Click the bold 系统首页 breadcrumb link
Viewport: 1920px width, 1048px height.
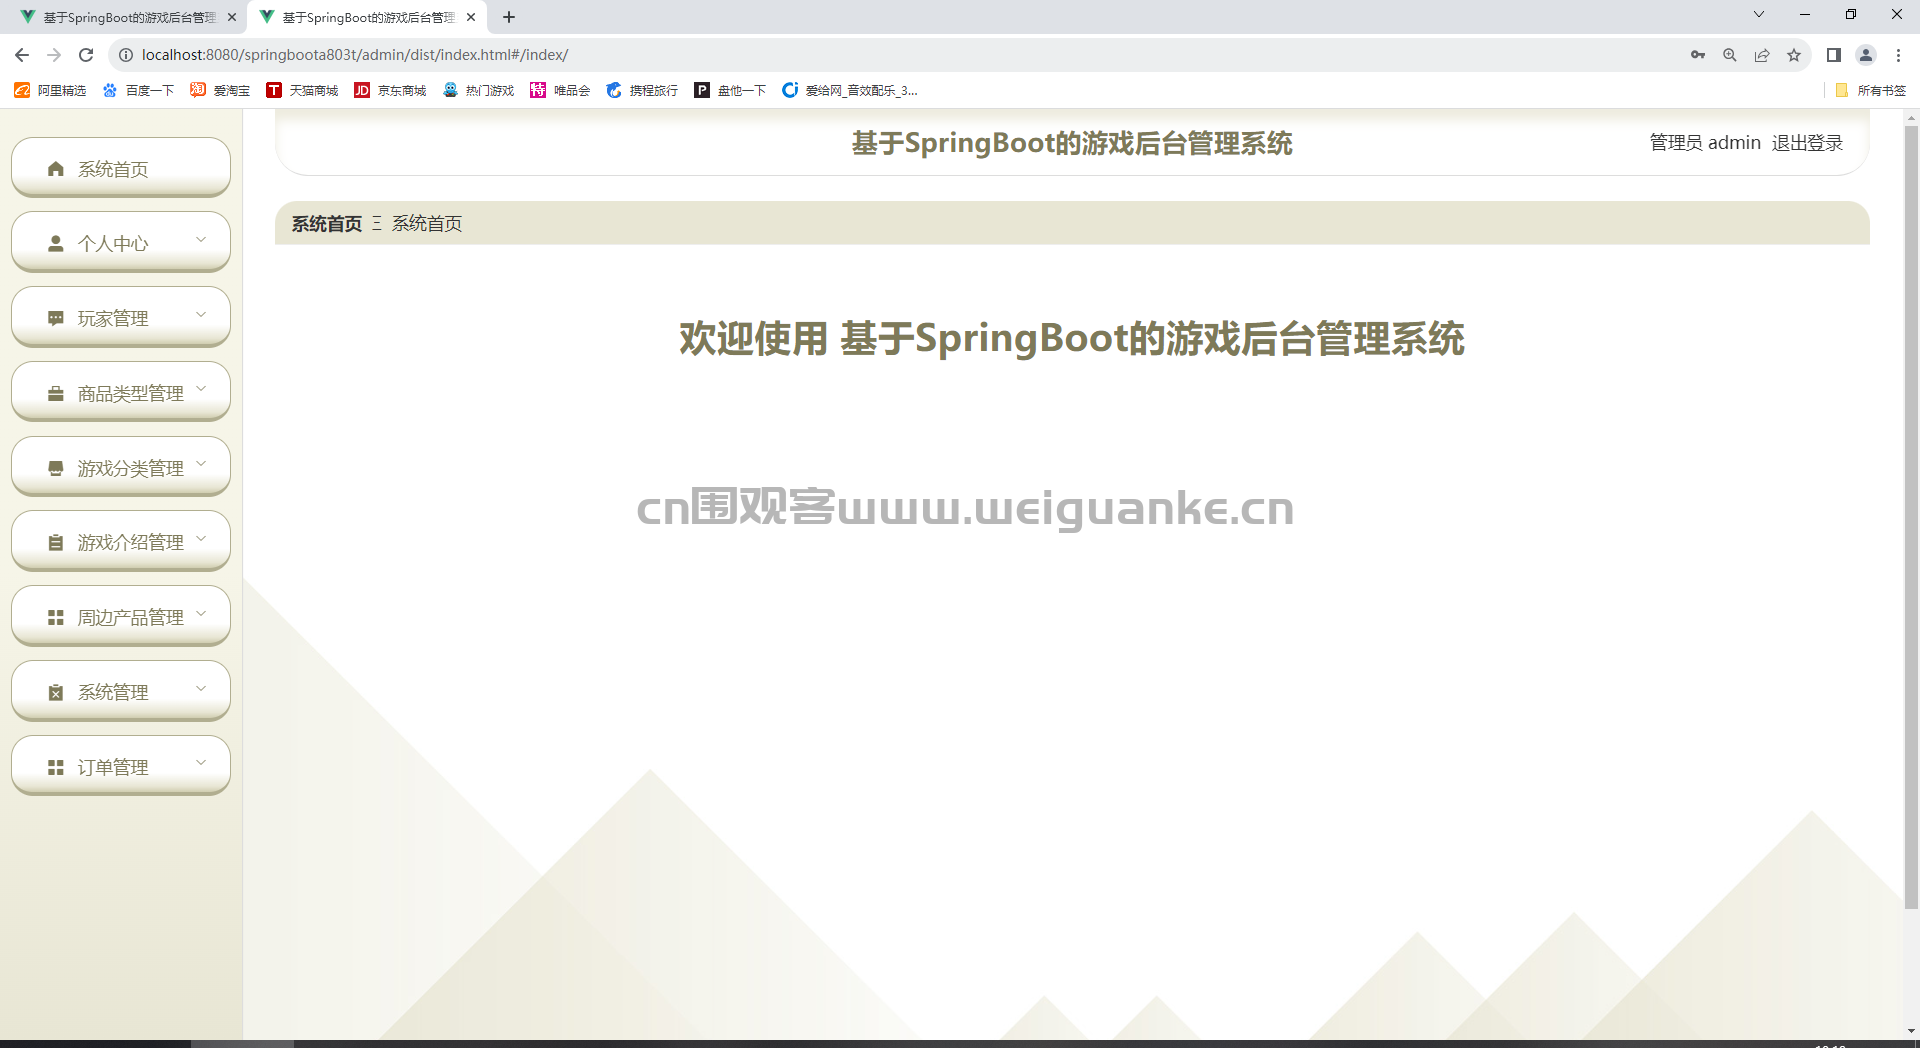tap(327, 224)
